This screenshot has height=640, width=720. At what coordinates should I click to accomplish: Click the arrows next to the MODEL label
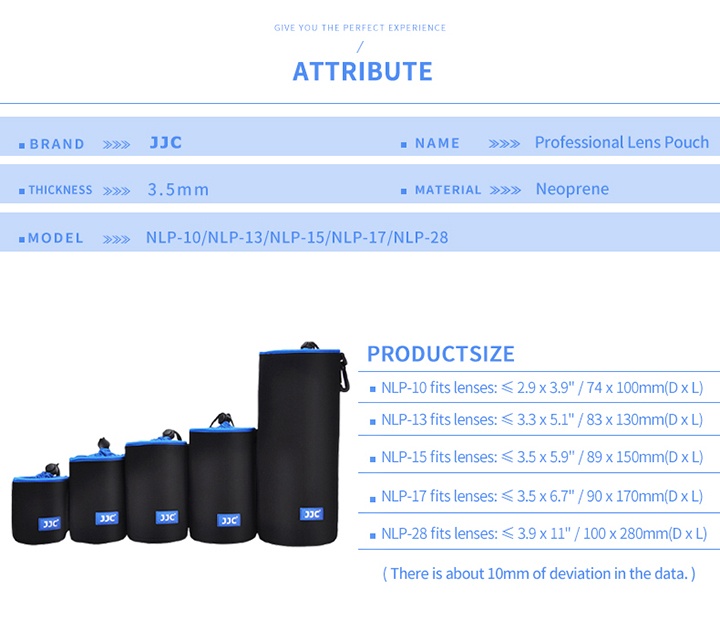tap(116, 239)
